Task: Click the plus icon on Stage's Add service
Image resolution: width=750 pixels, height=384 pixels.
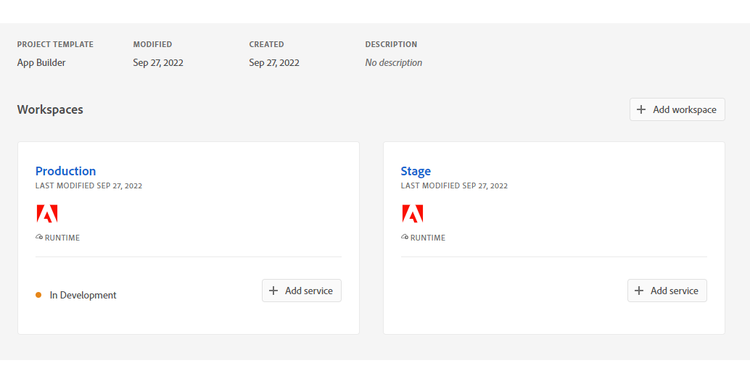Action: (639, 290)
